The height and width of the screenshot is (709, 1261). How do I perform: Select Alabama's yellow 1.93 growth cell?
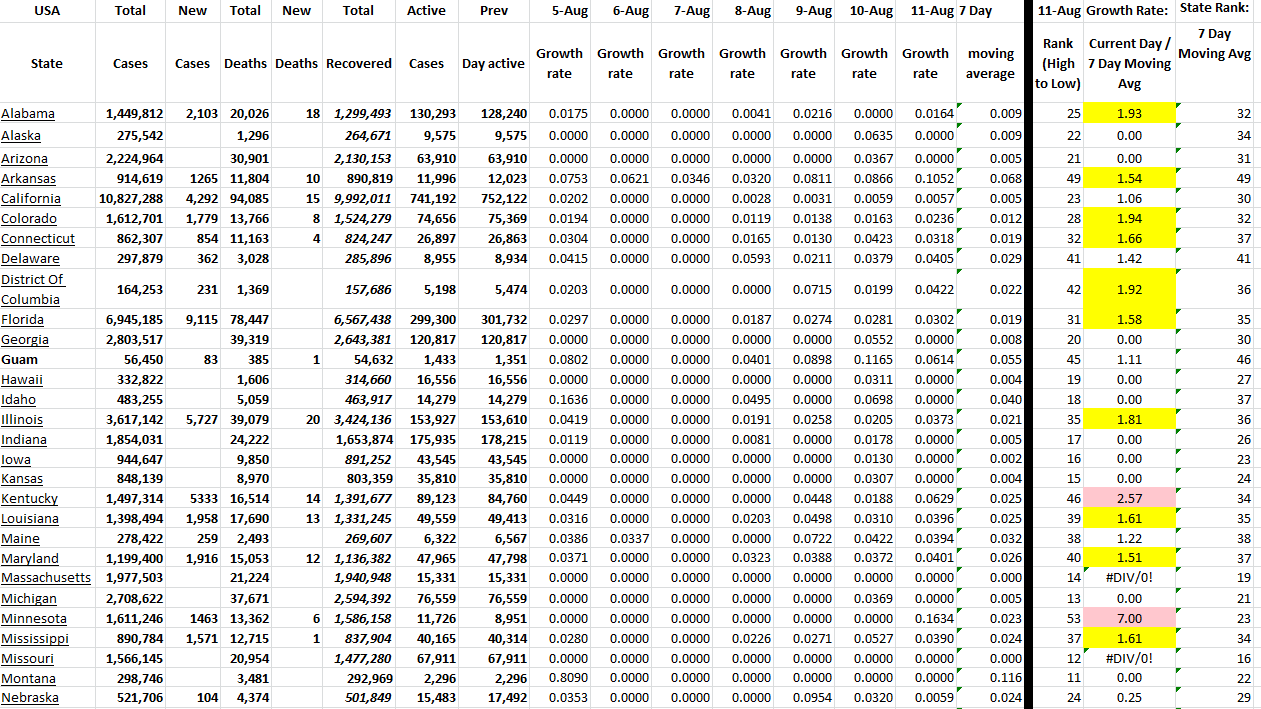[1129, 114]
